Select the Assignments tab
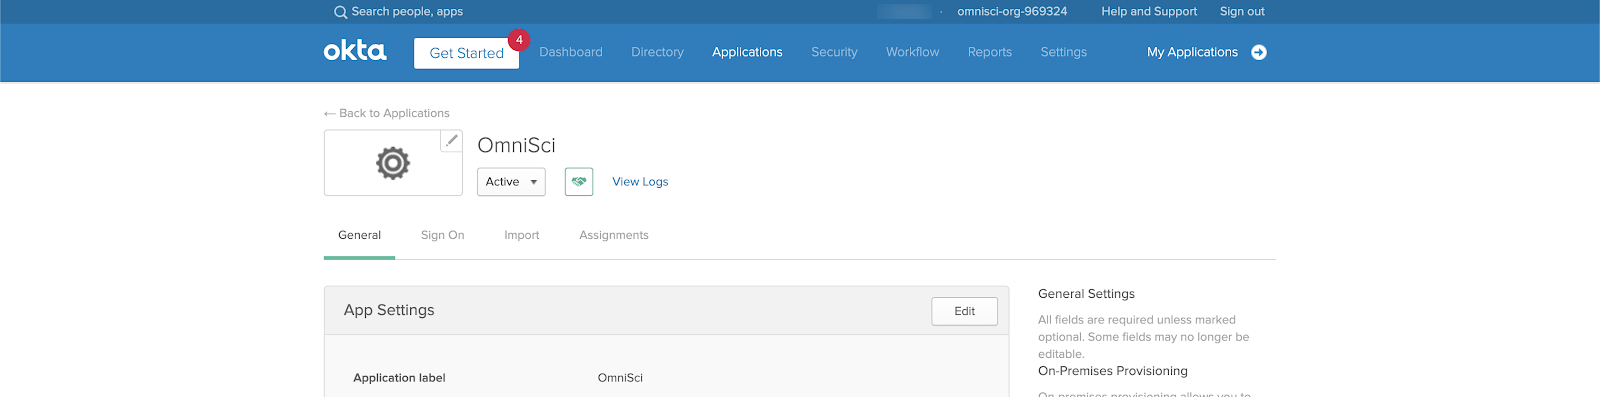The height and width of the screenshot is (397, 1600). (x=614, y=235)
